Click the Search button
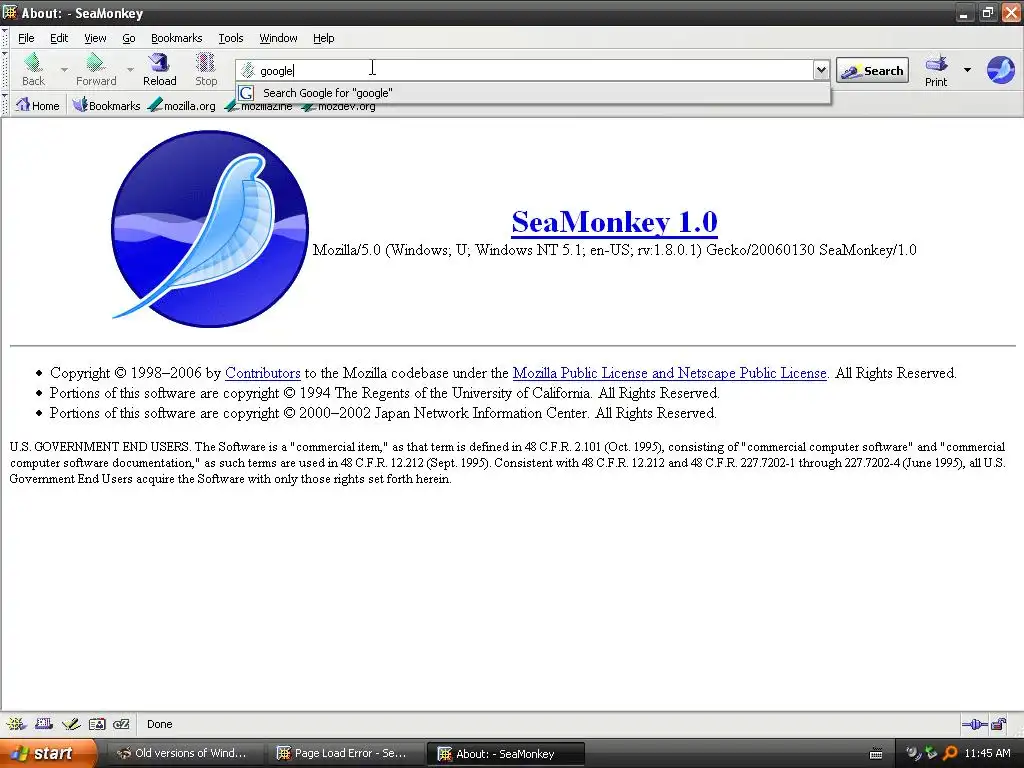The width and height of the screenshot is (1024, 768). coord(872,71)
